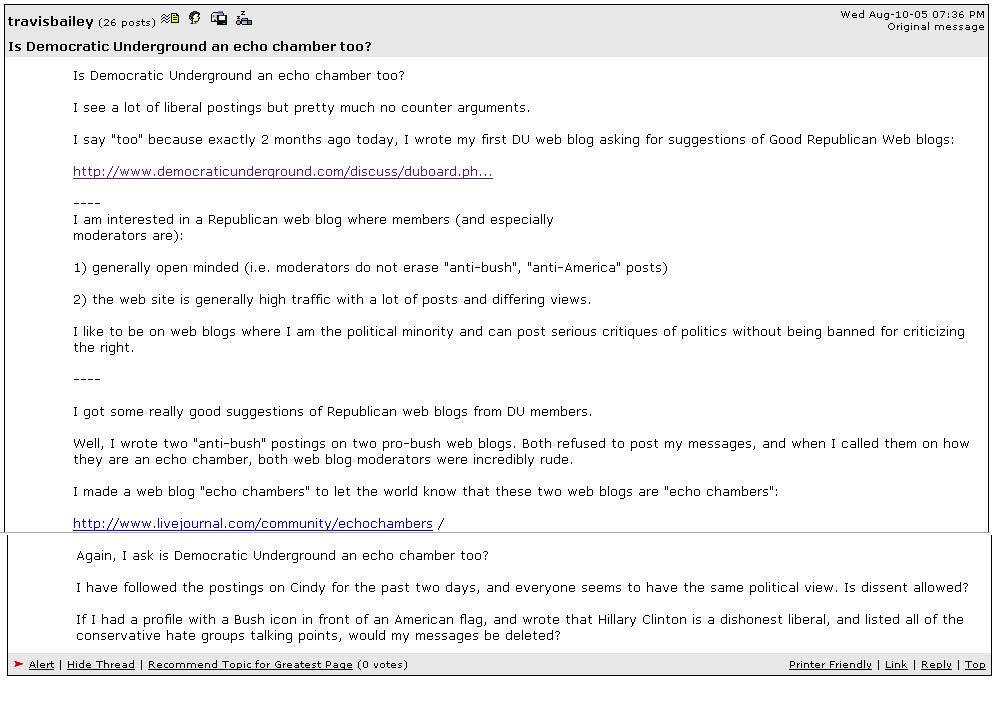Click the 'Original message' label
The height and width of the screenshot is (720, 1008).
tap(935, 26)
